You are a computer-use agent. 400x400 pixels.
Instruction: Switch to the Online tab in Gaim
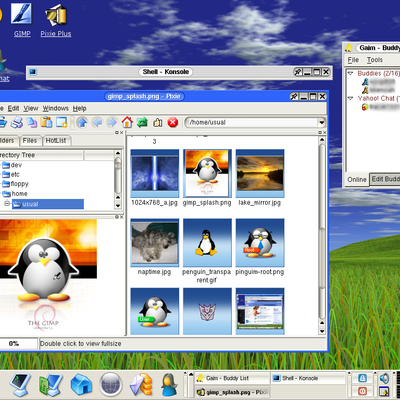click(x=357, y=180)
